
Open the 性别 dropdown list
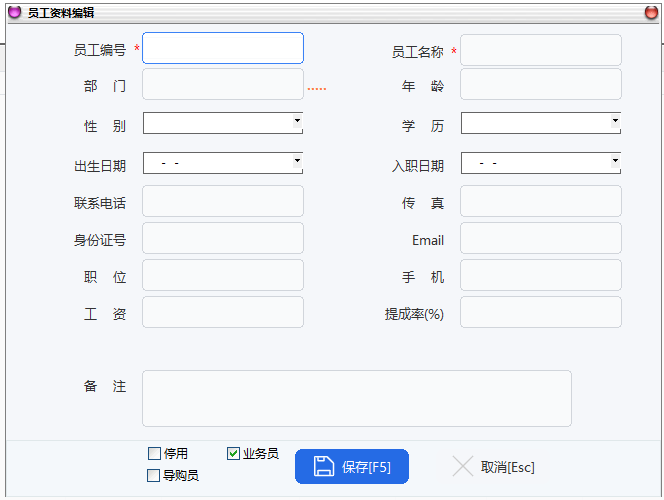(297, 122)
